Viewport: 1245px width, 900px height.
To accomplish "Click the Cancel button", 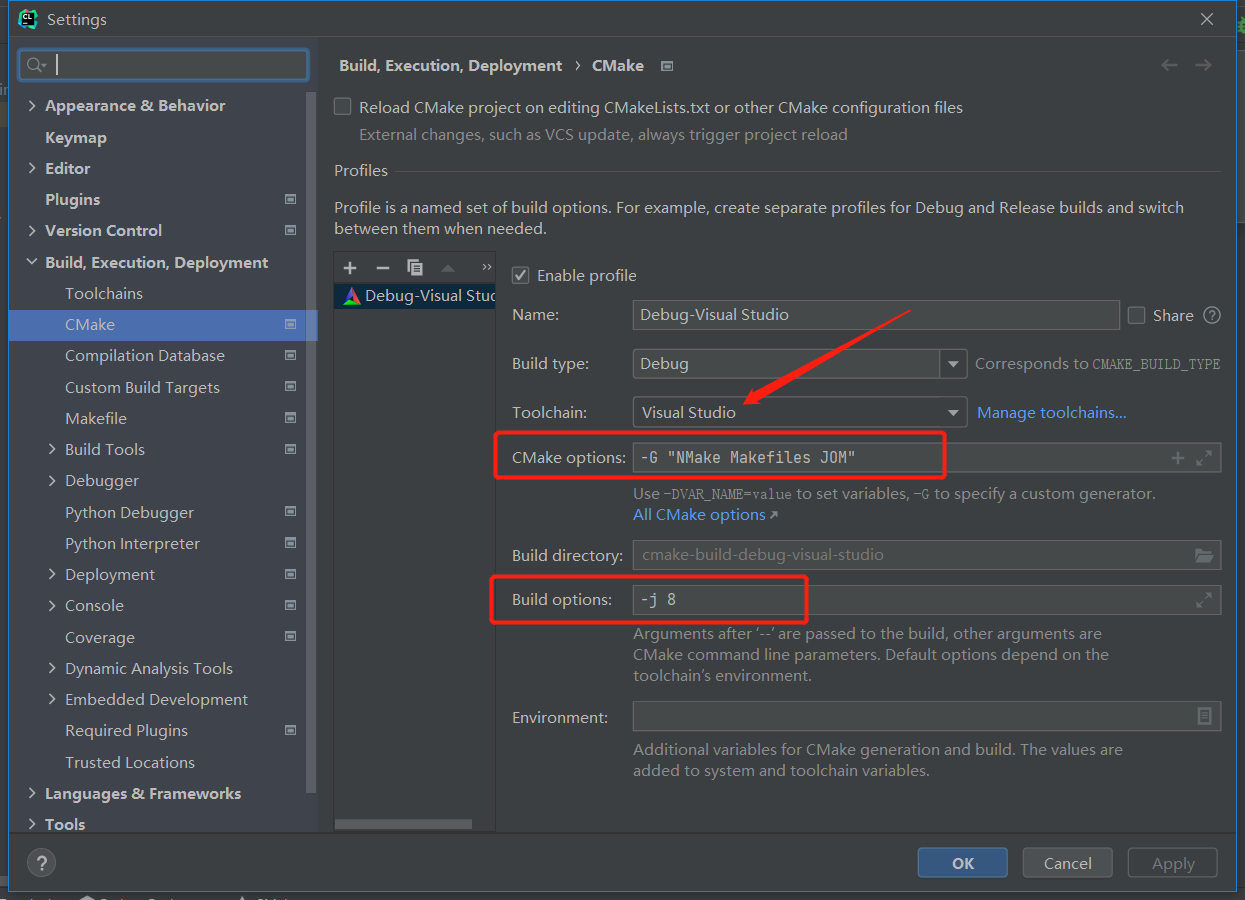I will click(x=1068, y=863).
